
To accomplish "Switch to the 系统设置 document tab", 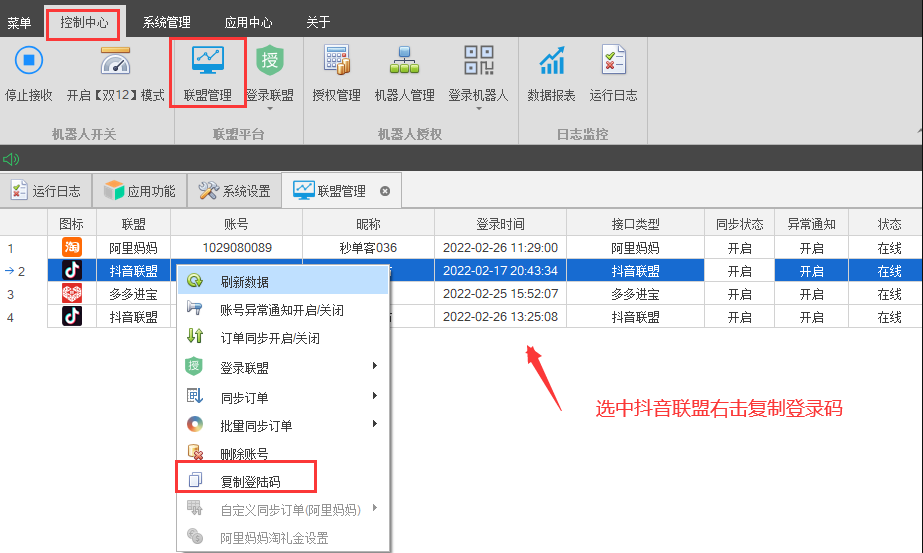I will coord(234,191).
